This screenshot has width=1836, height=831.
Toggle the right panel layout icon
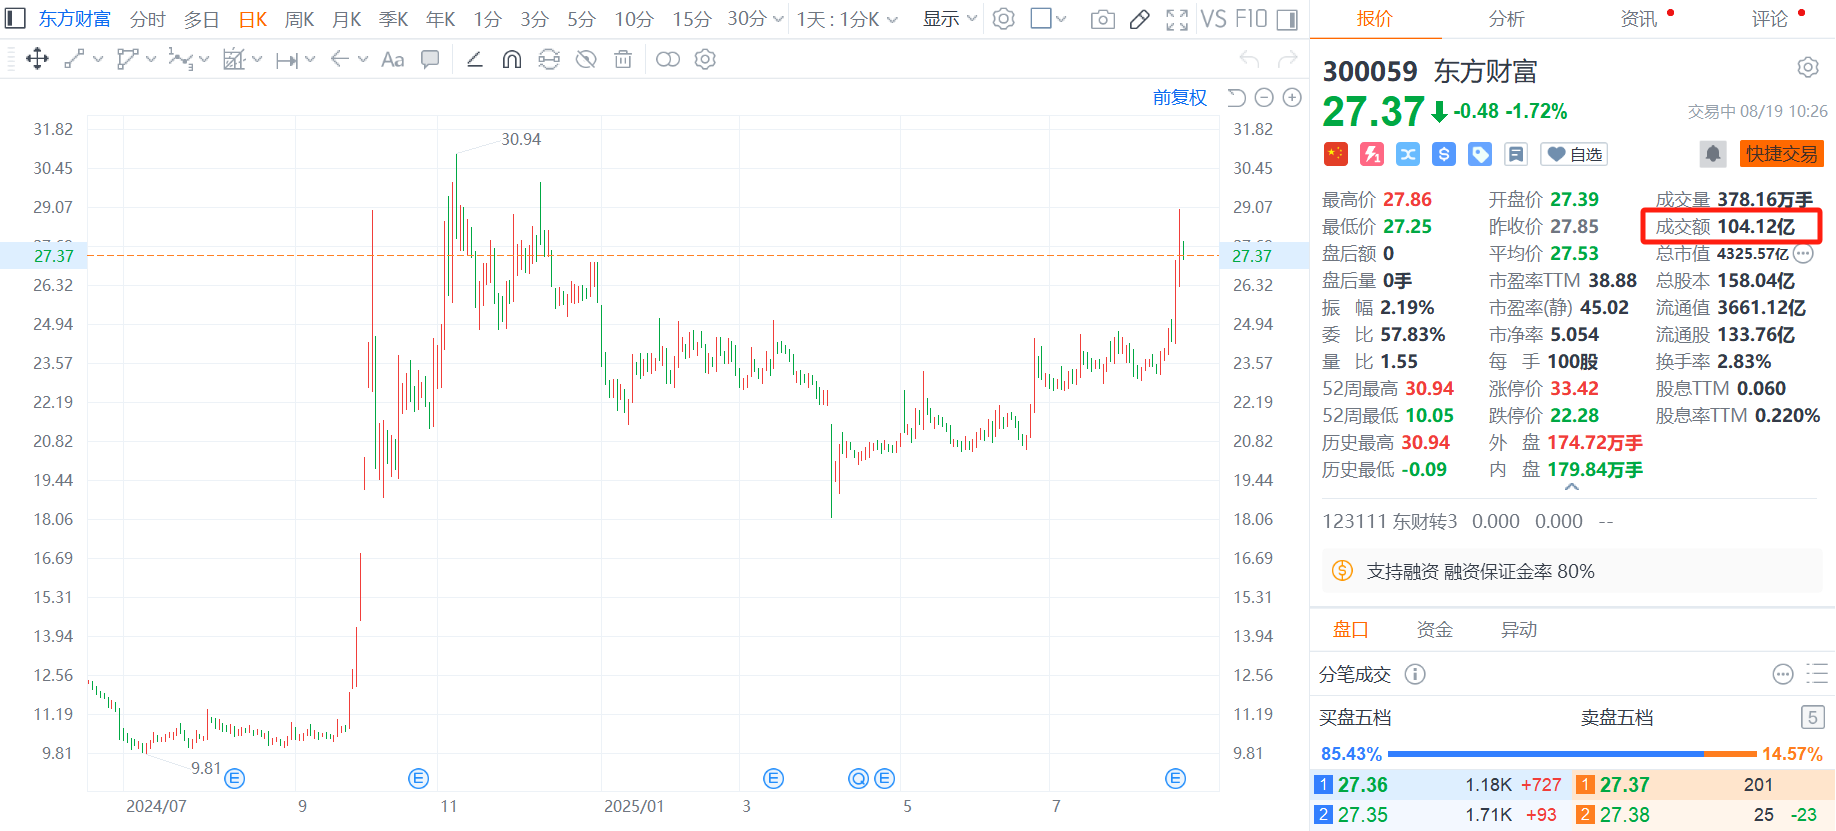click(x=1288, y=19)
